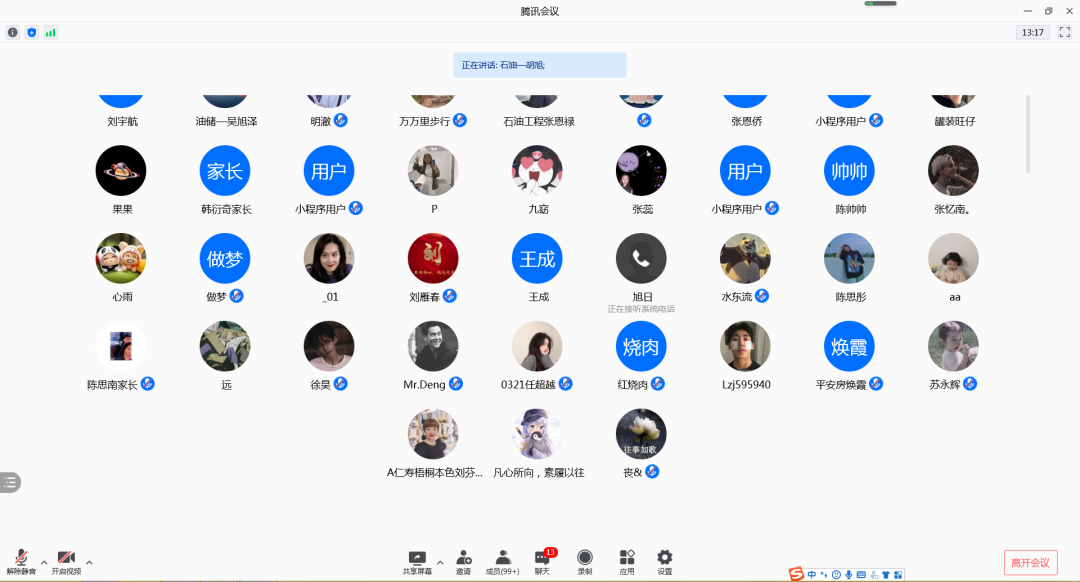1080x582 pixels.
Task: Open 设置 settings gear
Action: tap(664, 561)
